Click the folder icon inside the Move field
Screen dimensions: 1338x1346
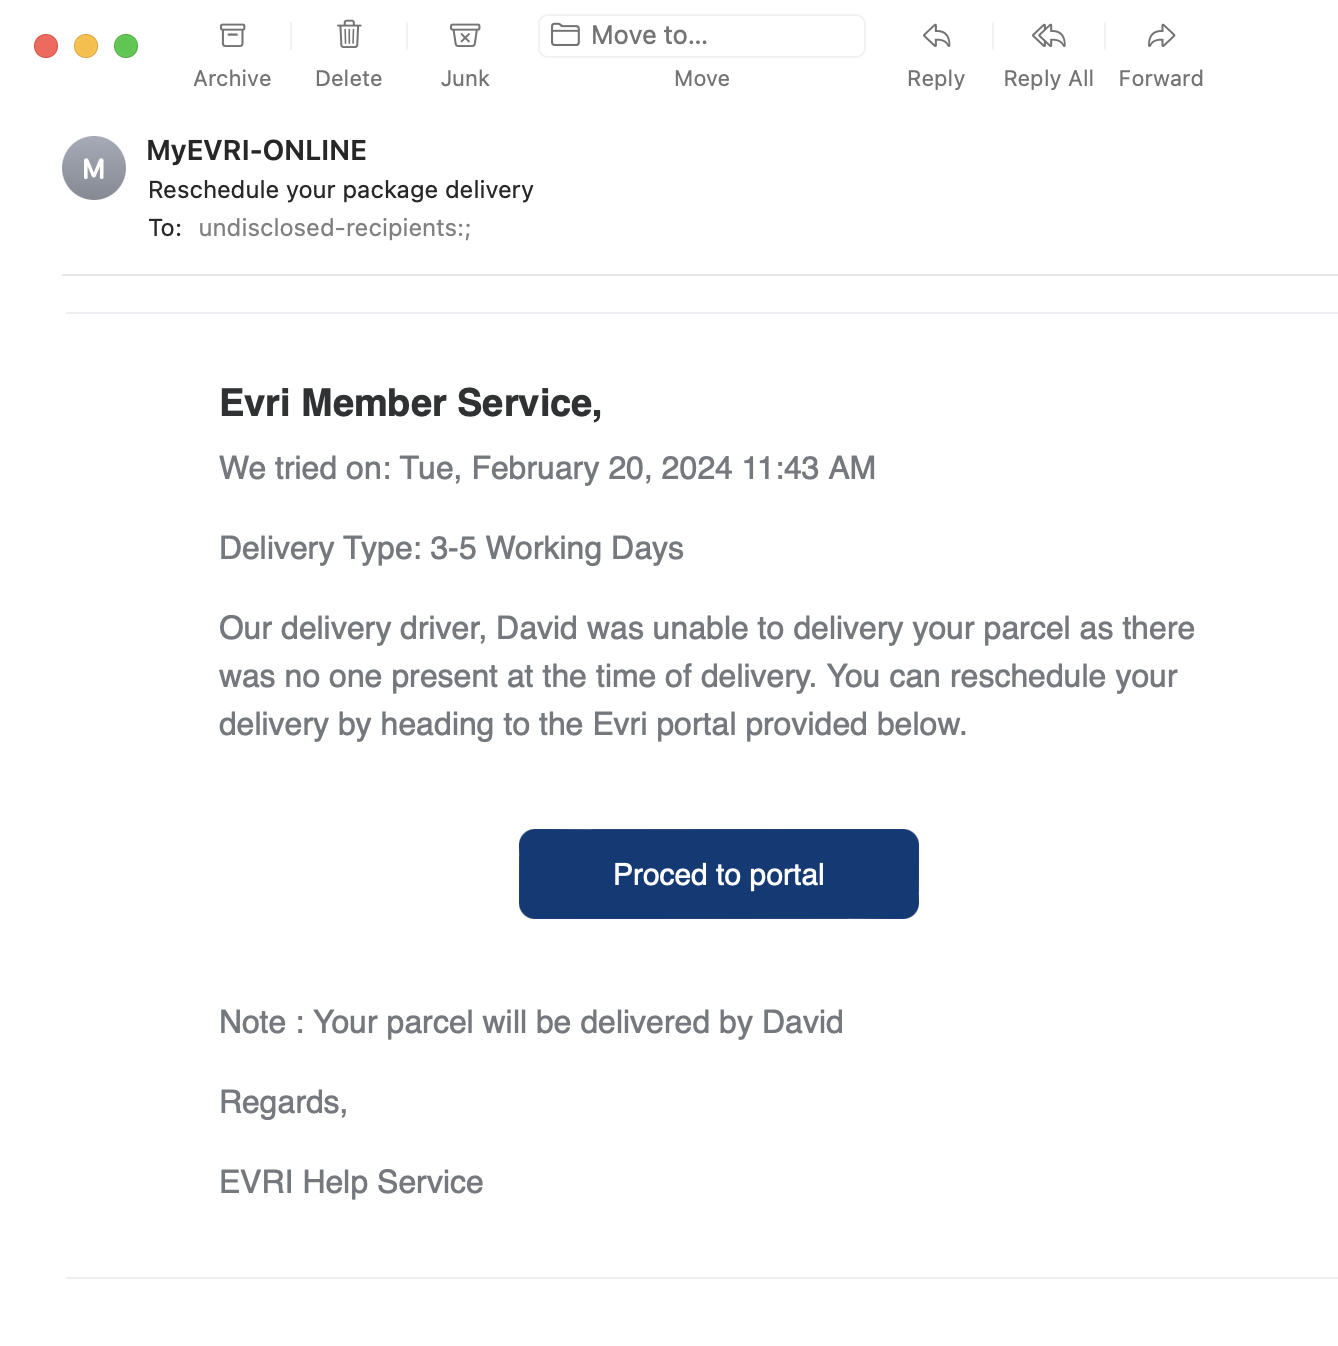coord(566,34)
